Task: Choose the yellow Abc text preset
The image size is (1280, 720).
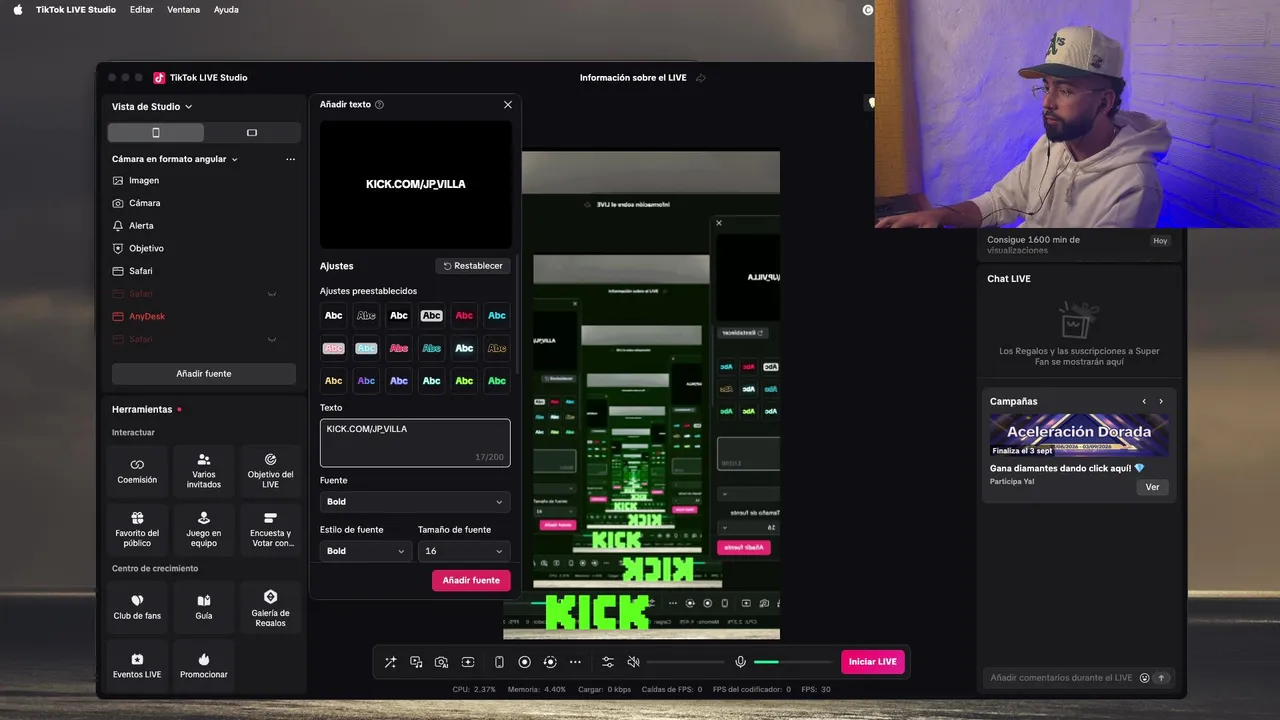Action: pos(334,381)
